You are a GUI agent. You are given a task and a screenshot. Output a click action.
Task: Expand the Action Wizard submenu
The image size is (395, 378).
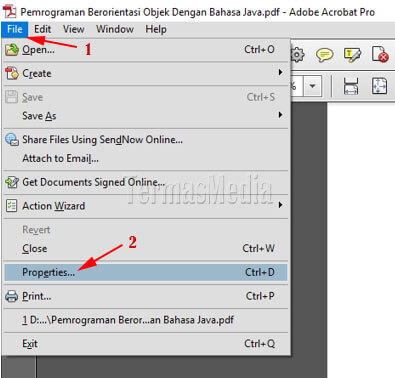coord(146,206)
